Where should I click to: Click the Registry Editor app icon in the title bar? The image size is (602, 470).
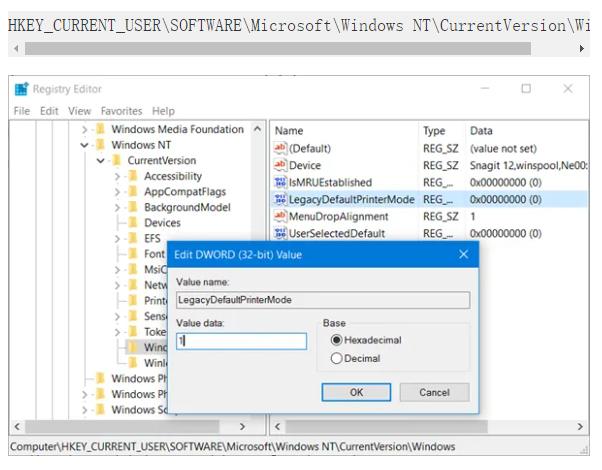[22, 89]
